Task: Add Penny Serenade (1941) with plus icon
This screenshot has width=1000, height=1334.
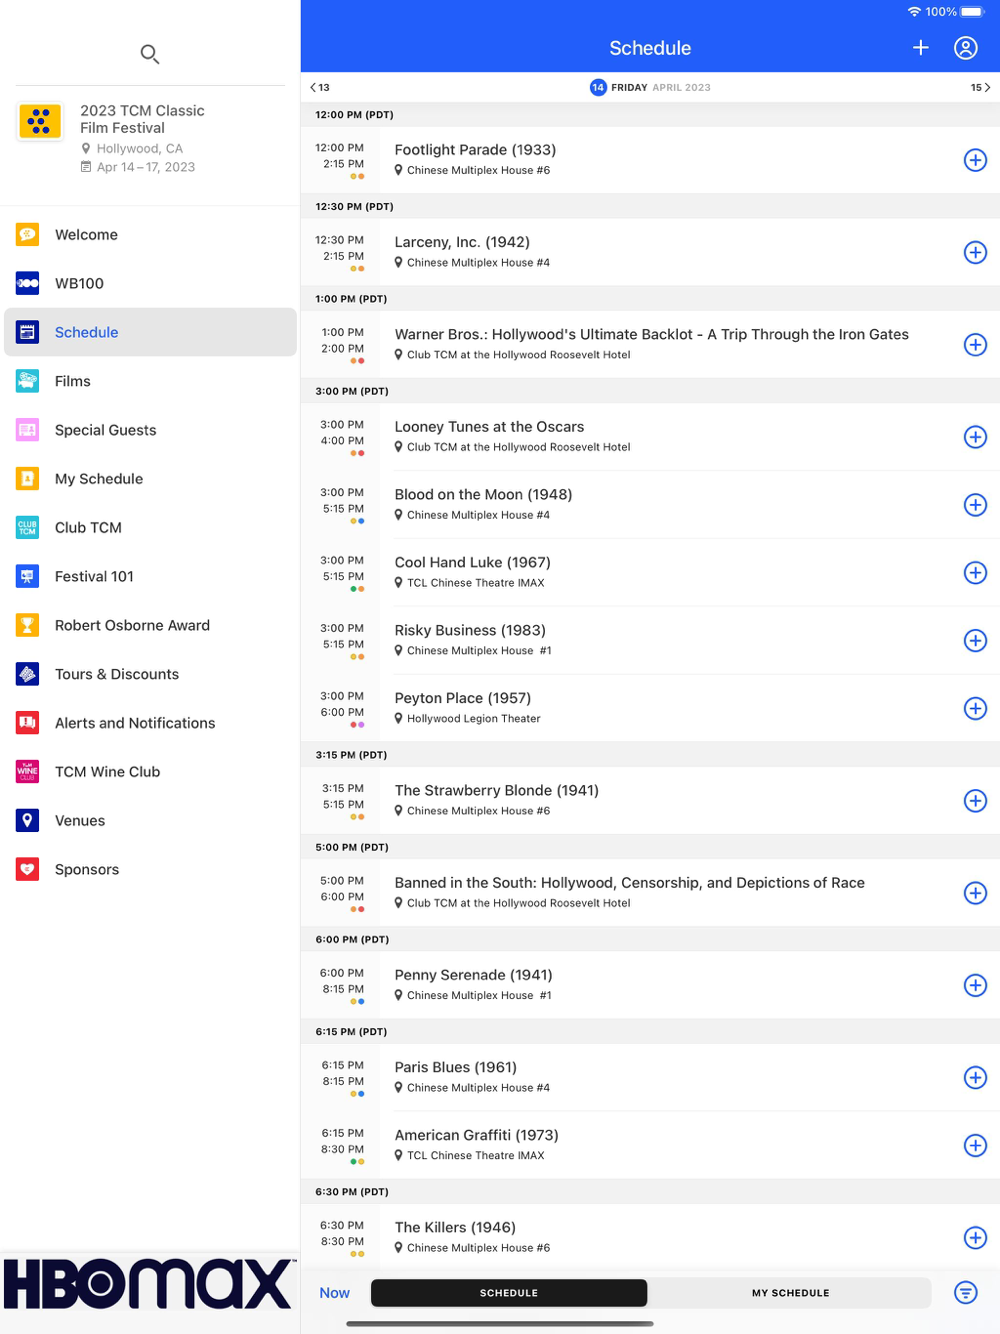Action: coord(975,985)
